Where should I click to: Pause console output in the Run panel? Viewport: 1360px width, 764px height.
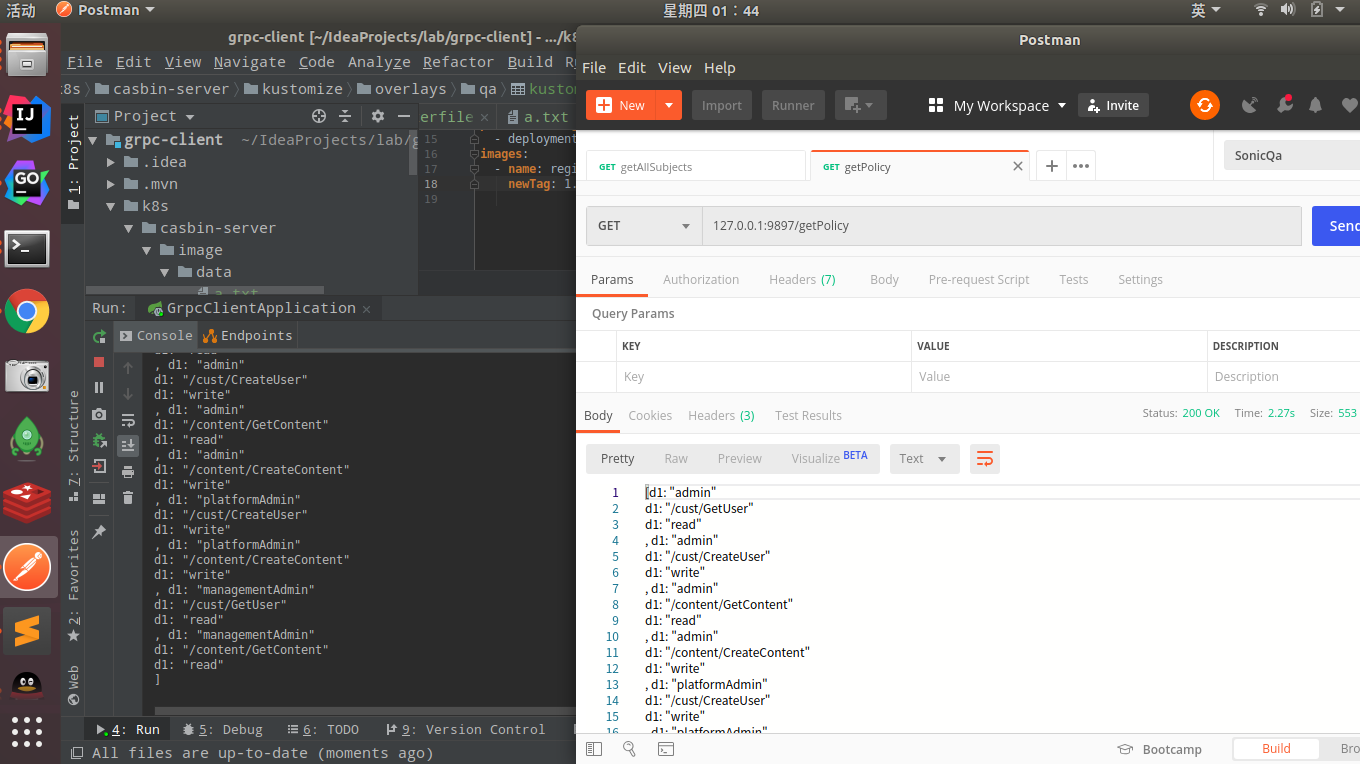coord(99,388)
